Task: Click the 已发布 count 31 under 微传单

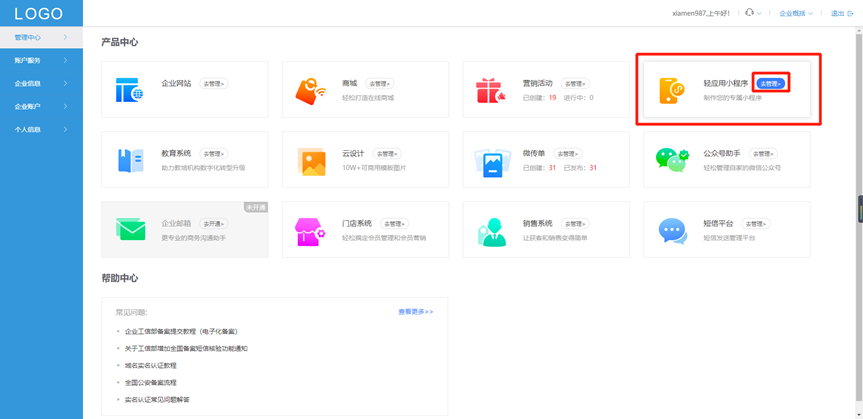Action: [593, 168]
